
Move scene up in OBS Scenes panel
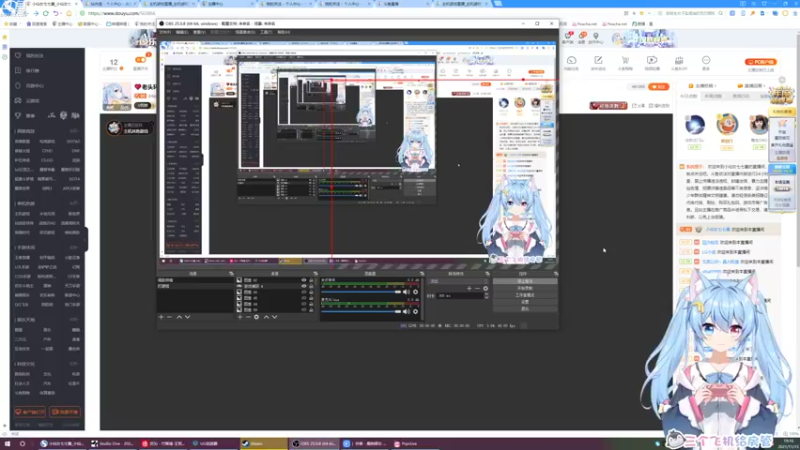click(179, 317)
